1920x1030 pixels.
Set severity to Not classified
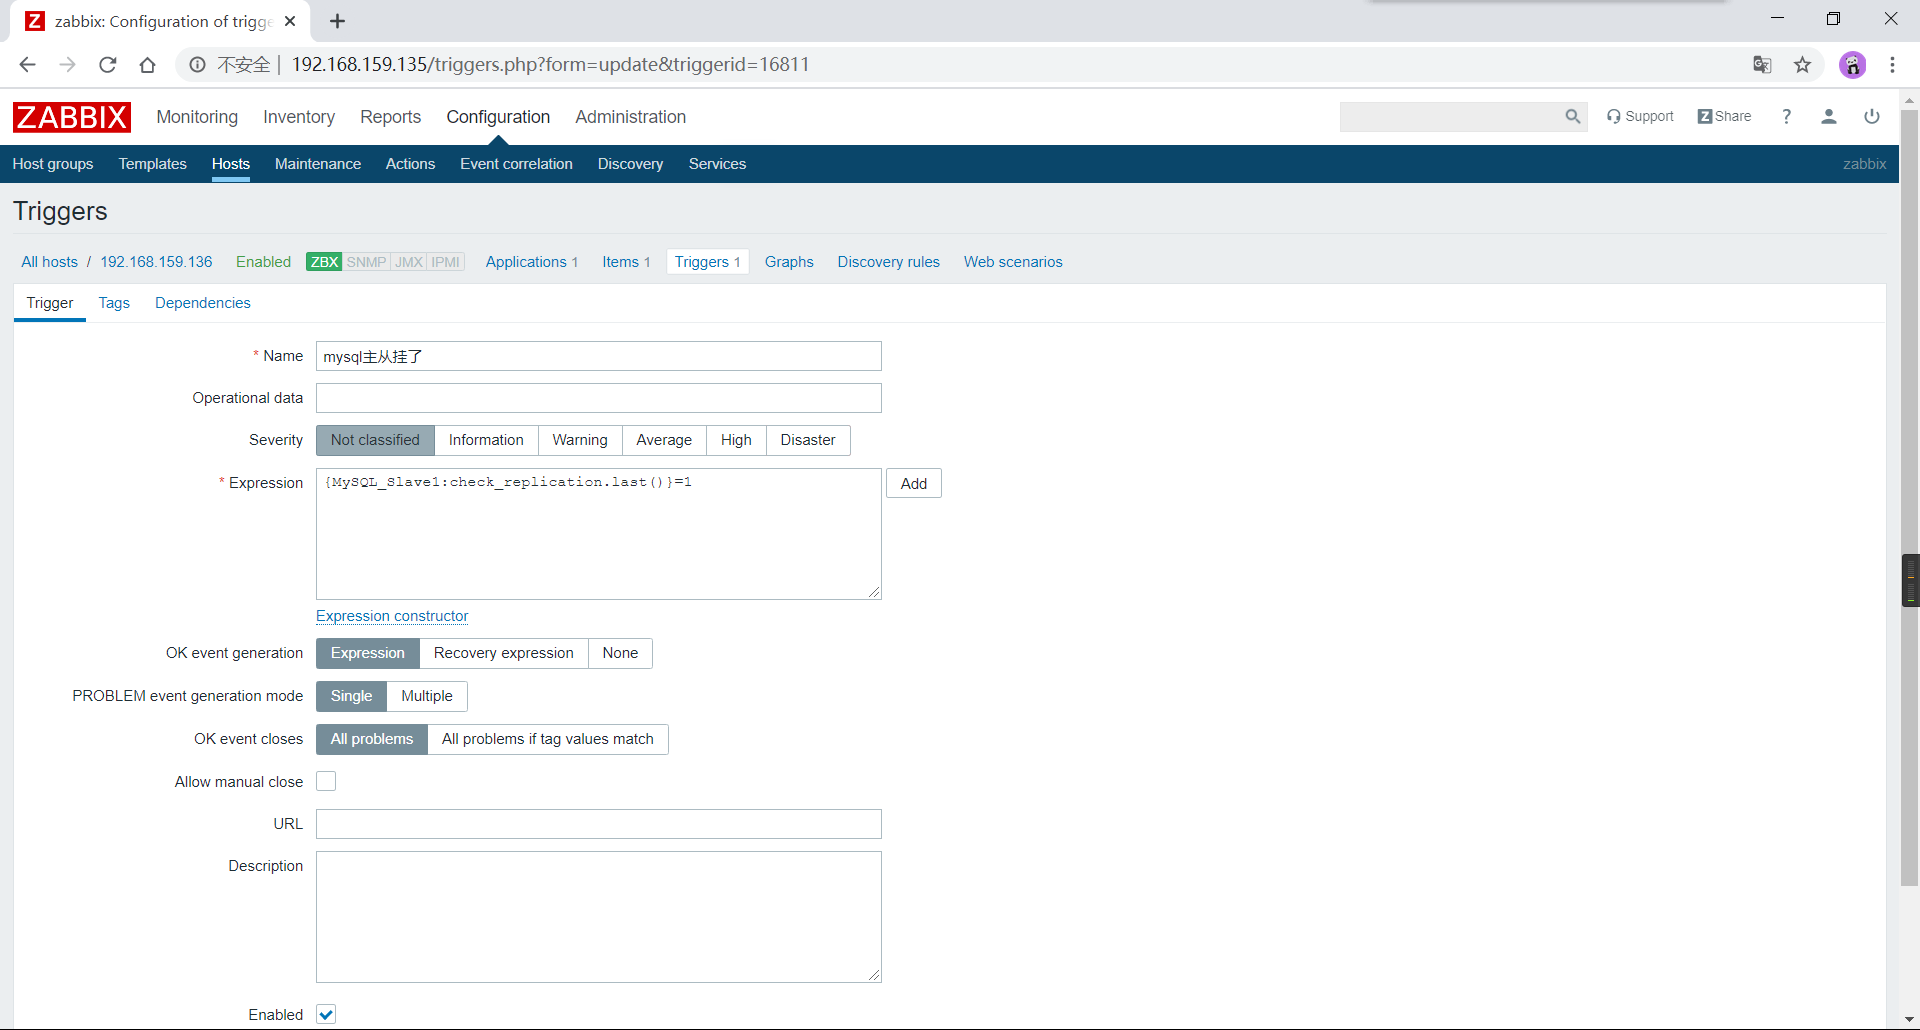click(x=375, y=440)
